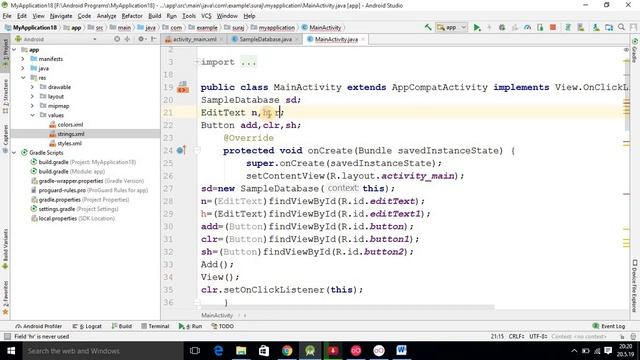
Task: Click the myapplication breadcrumb
Action: tap(273, 27)
